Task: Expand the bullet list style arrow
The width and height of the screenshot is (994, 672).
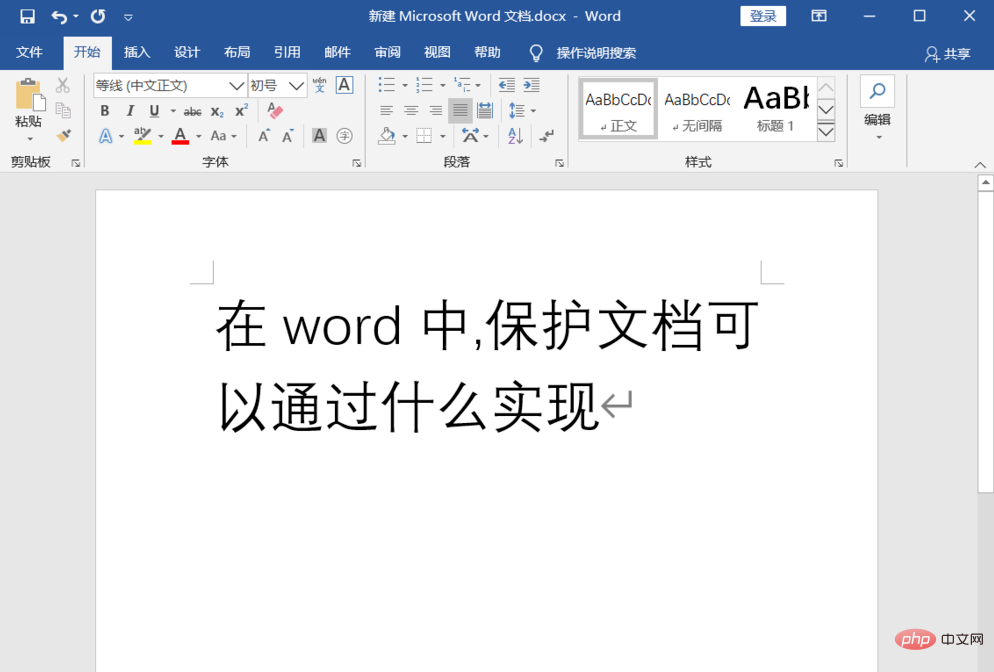Action: click(x=404, y=85)
